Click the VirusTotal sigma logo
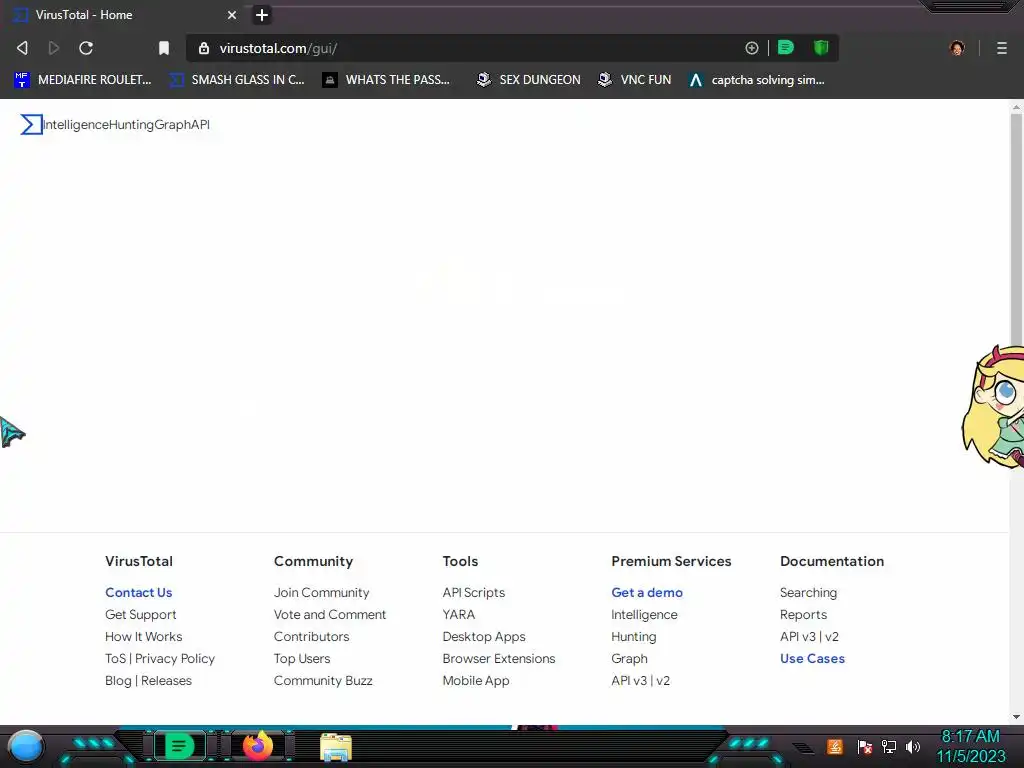The width and height of the screenshot is (1024, 768). tap(31, 124)
